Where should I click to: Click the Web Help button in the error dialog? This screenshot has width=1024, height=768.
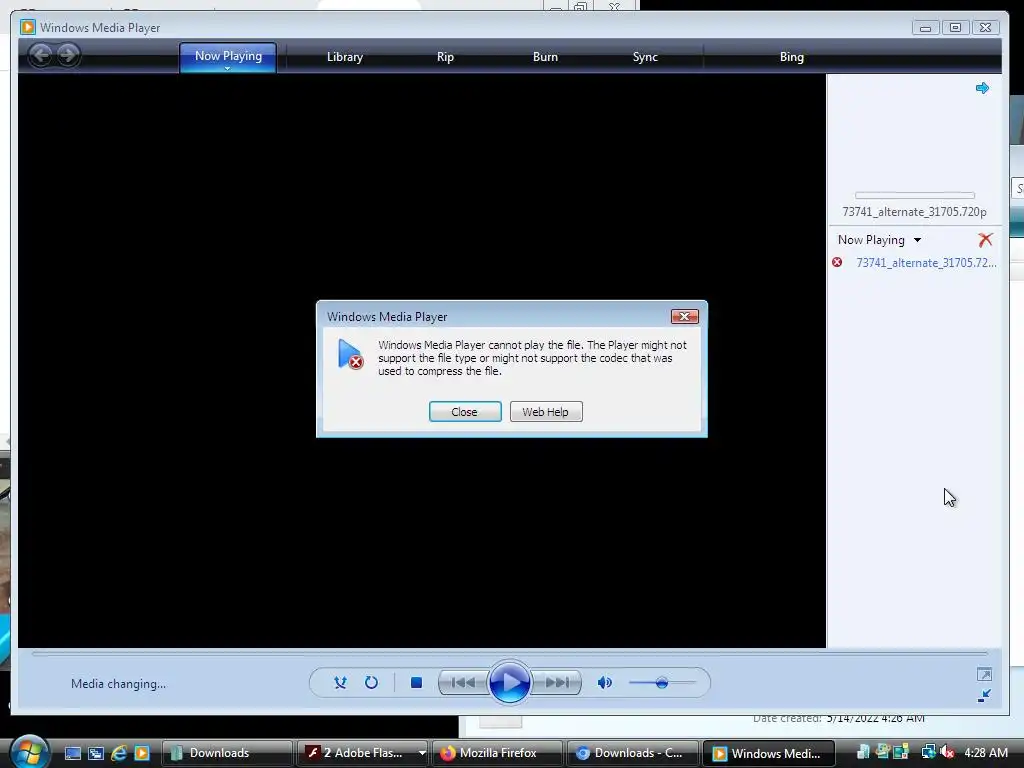point(546,411)
